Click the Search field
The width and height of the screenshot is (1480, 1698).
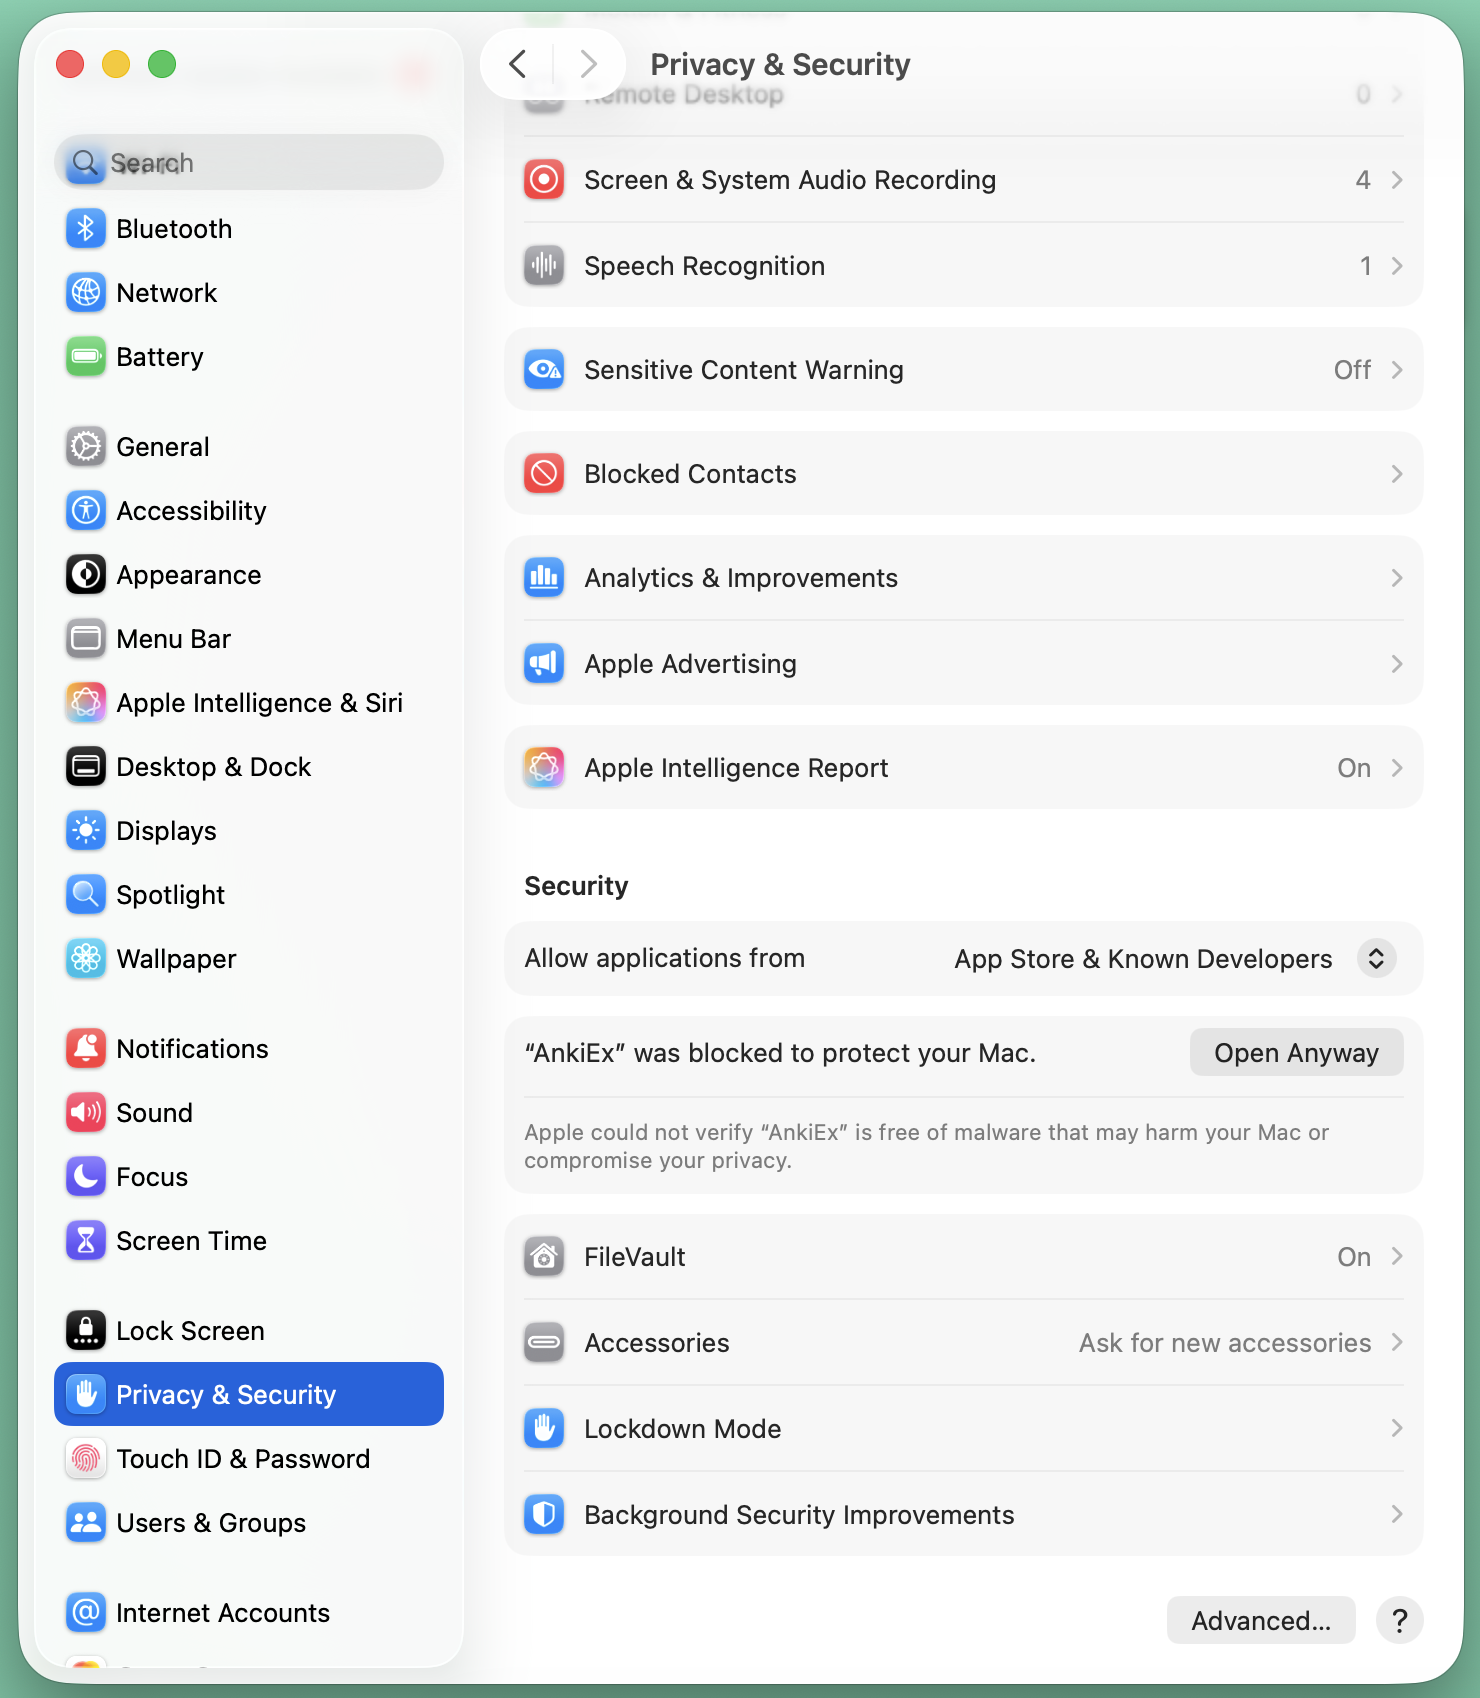pyautogui.click(x=249, y=162)
